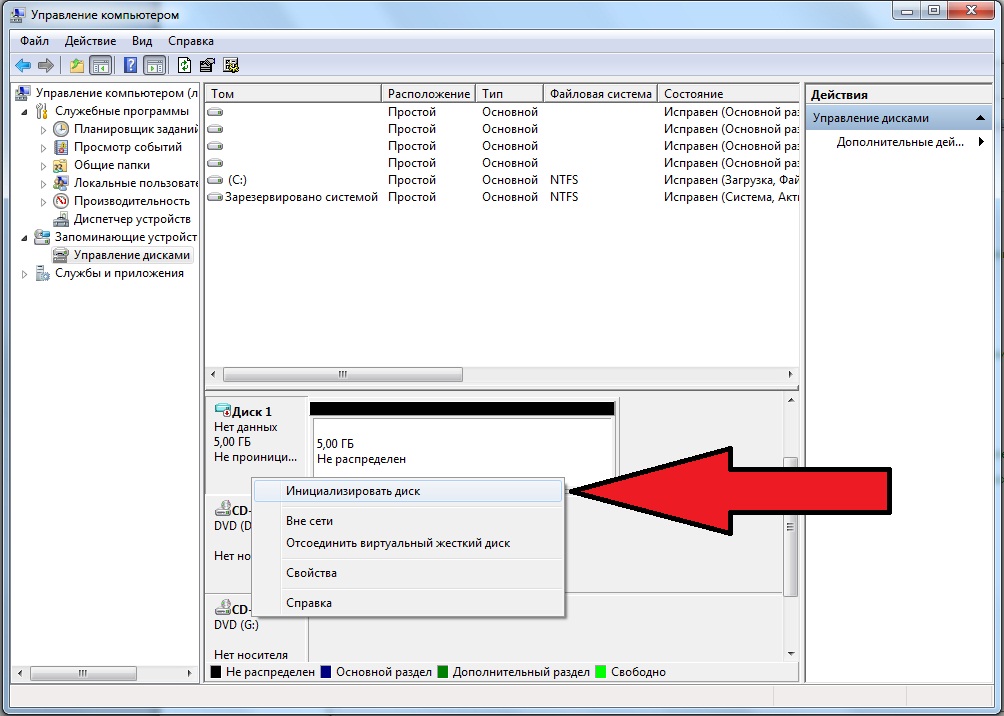Click the Общие папки folder icon
Screen dimensions: 1004x716
pos(61,165)
